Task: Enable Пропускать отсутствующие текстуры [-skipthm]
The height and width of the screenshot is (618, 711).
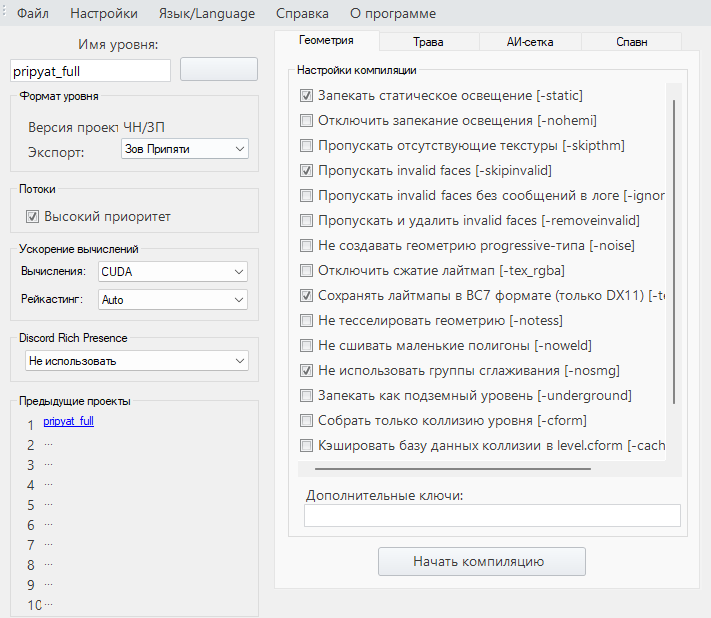Action: click(x=307, y=146)
